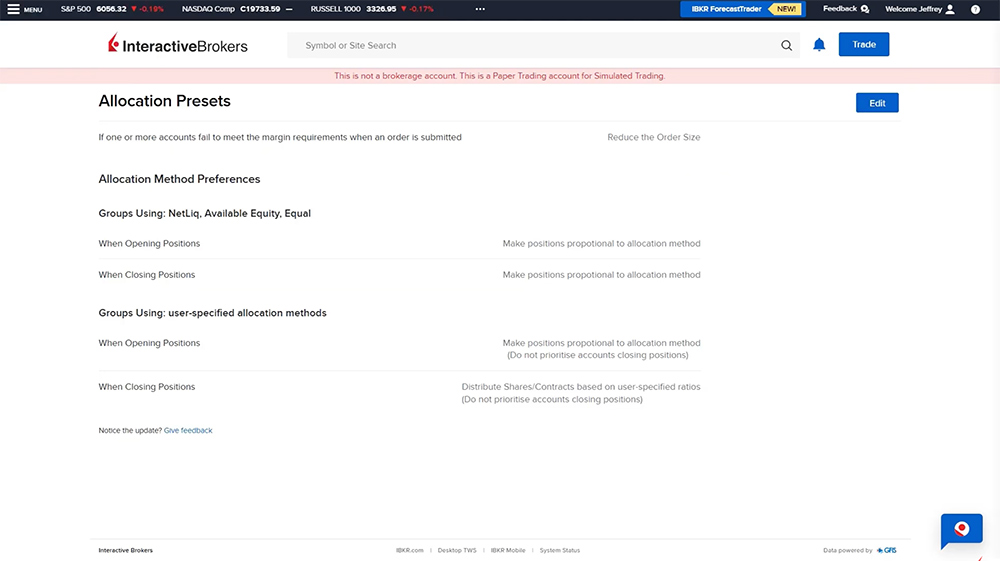Expand ticker with three dots icon

(480, 9)
